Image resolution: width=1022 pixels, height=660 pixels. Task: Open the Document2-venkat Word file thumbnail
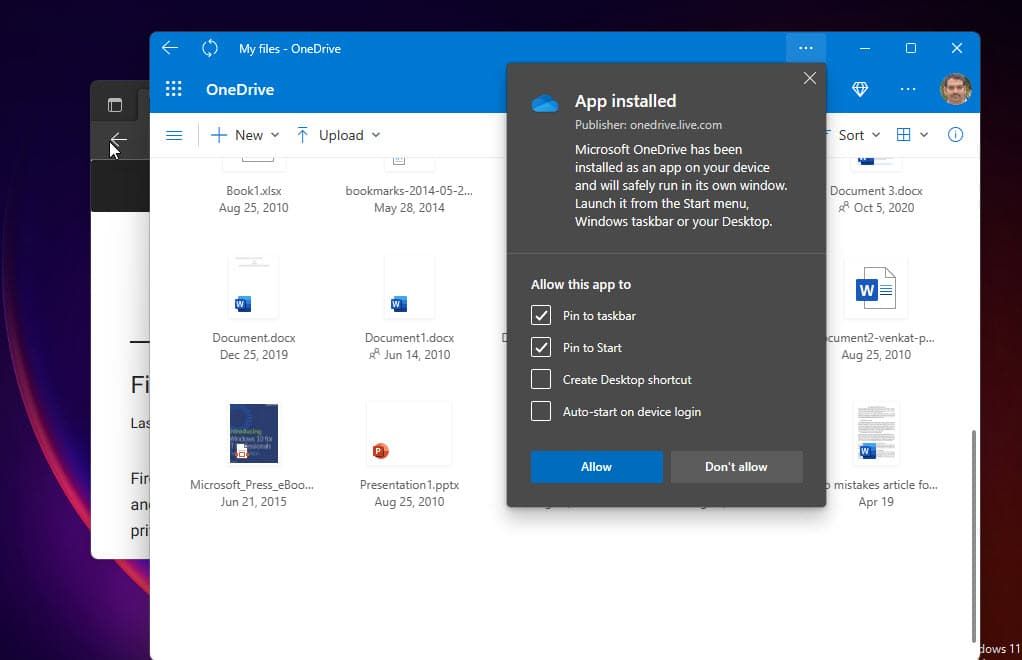pos(875,288)
